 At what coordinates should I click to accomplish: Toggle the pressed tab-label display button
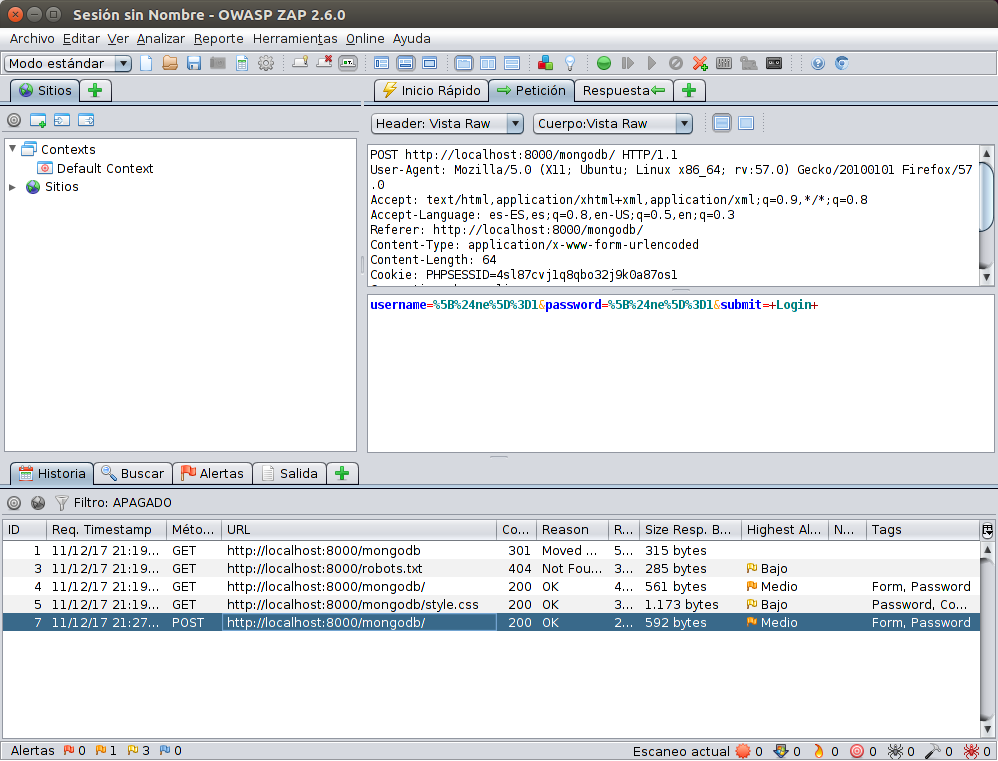348,63
